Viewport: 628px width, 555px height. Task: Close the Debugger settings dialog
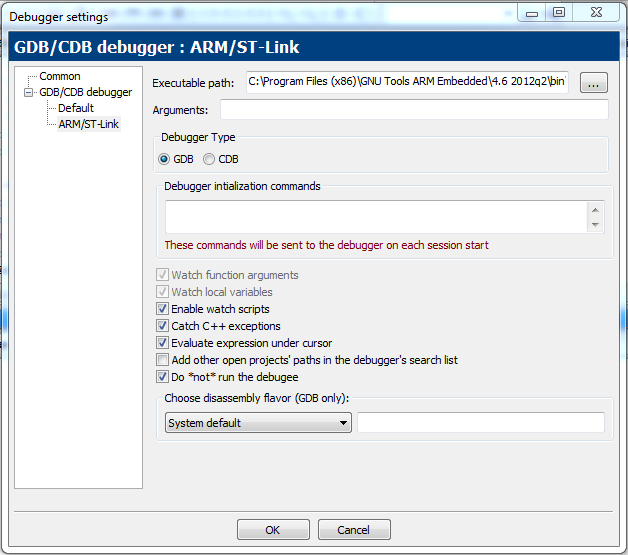pyautogui.click(x=596, y=13)
